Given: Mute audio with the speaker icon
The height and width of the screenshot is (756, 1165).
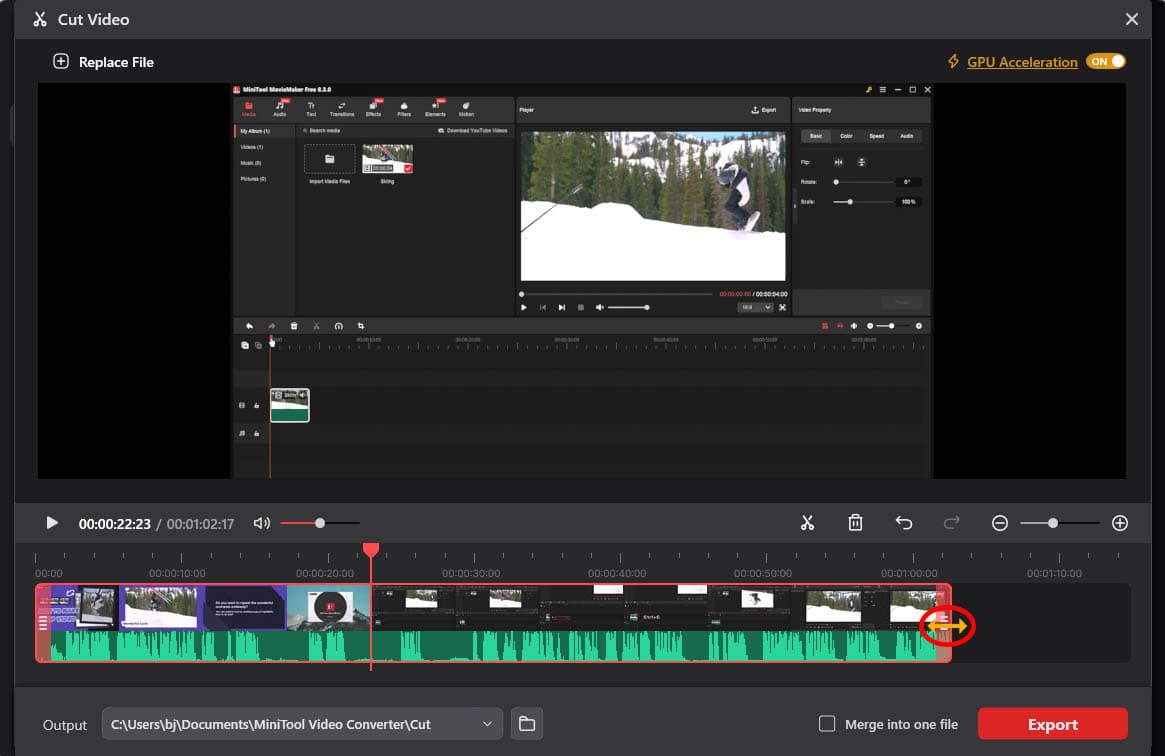Looking at the screenshot, I should point(261,523).
